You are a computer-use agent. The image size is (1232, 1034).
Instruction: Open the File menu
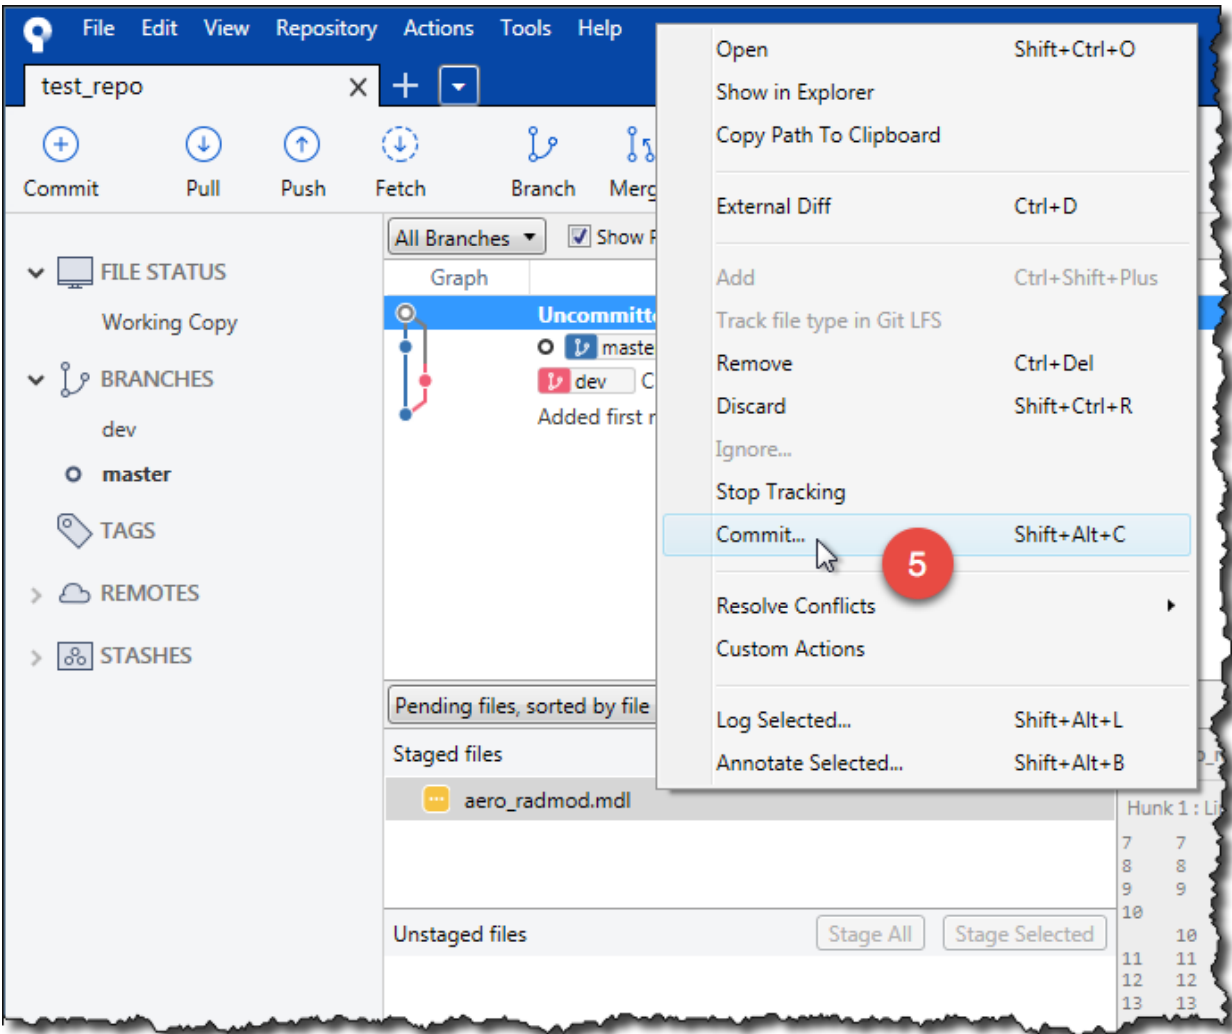[98, 28]
